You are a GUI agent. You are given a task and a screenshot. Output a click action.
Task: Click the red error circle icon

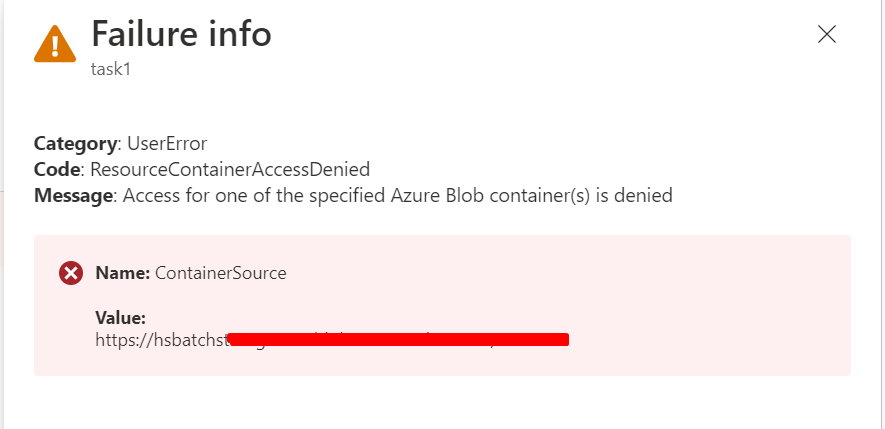(x=70, y=273)
